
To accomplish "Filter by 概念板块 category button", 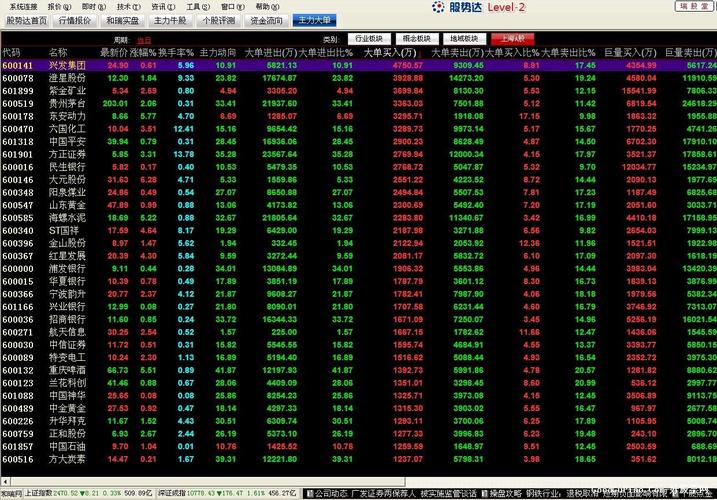I will click(417, 39).
